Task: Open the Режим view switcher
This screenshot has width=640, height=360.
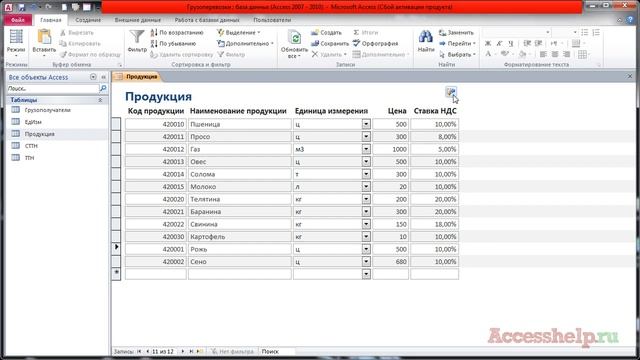Action: tap(16, 43)
